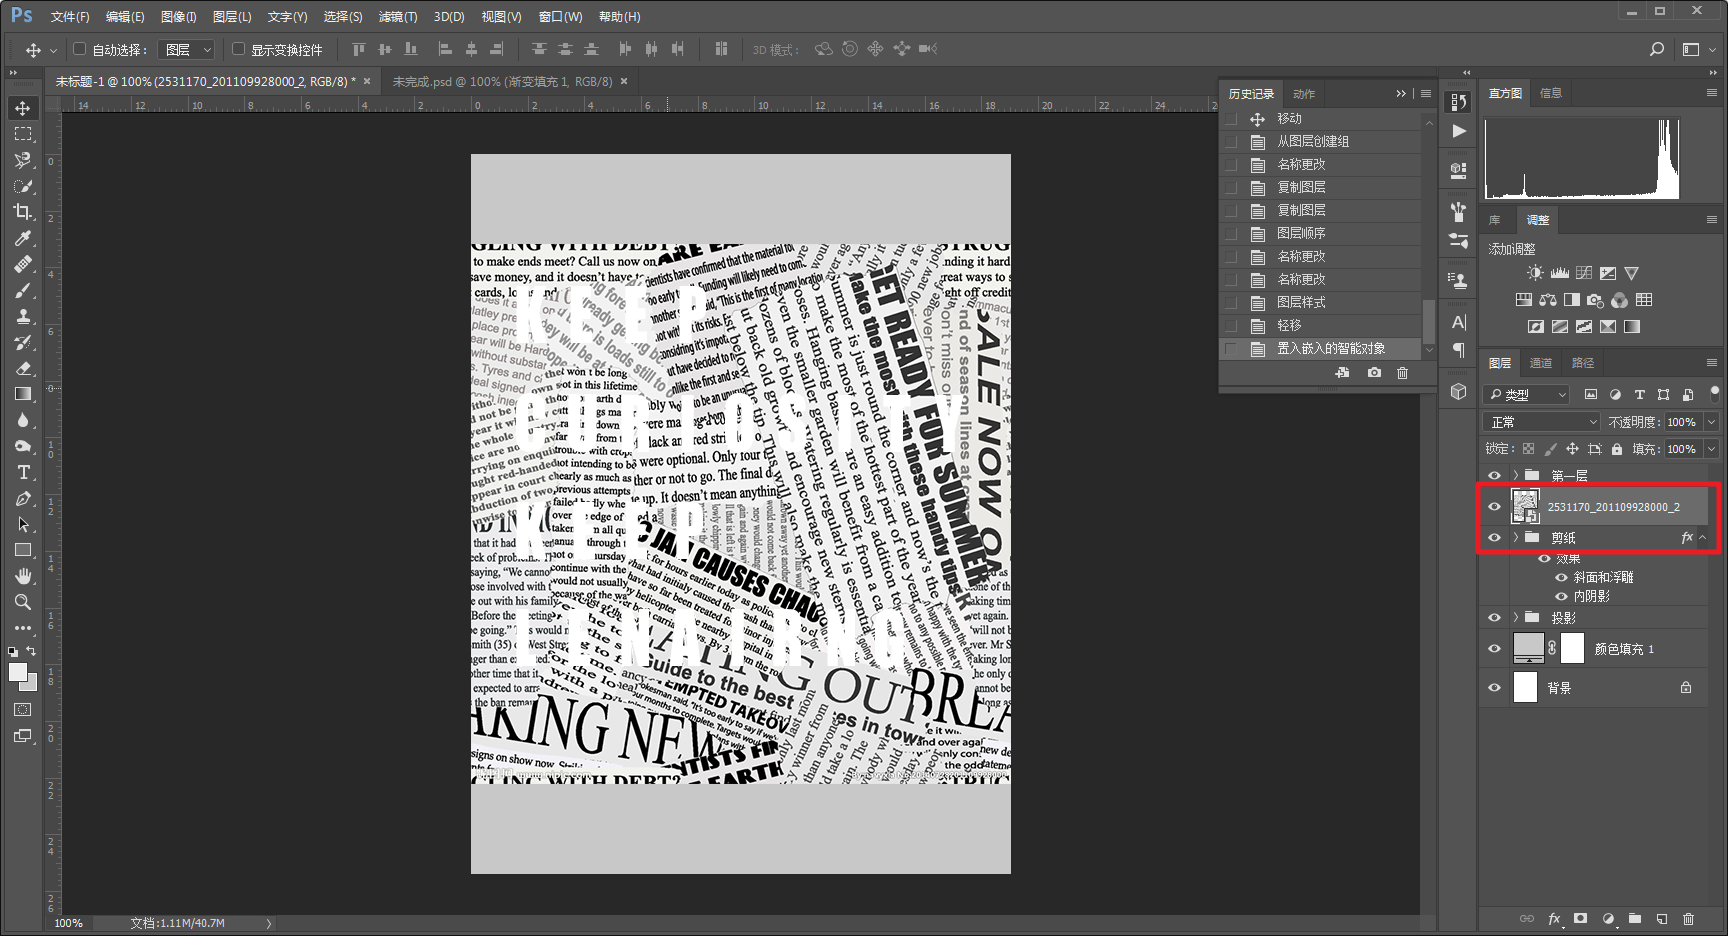Select the Zoom tool
This screenshot has height=936, width=1728.
tap(23, 602)
